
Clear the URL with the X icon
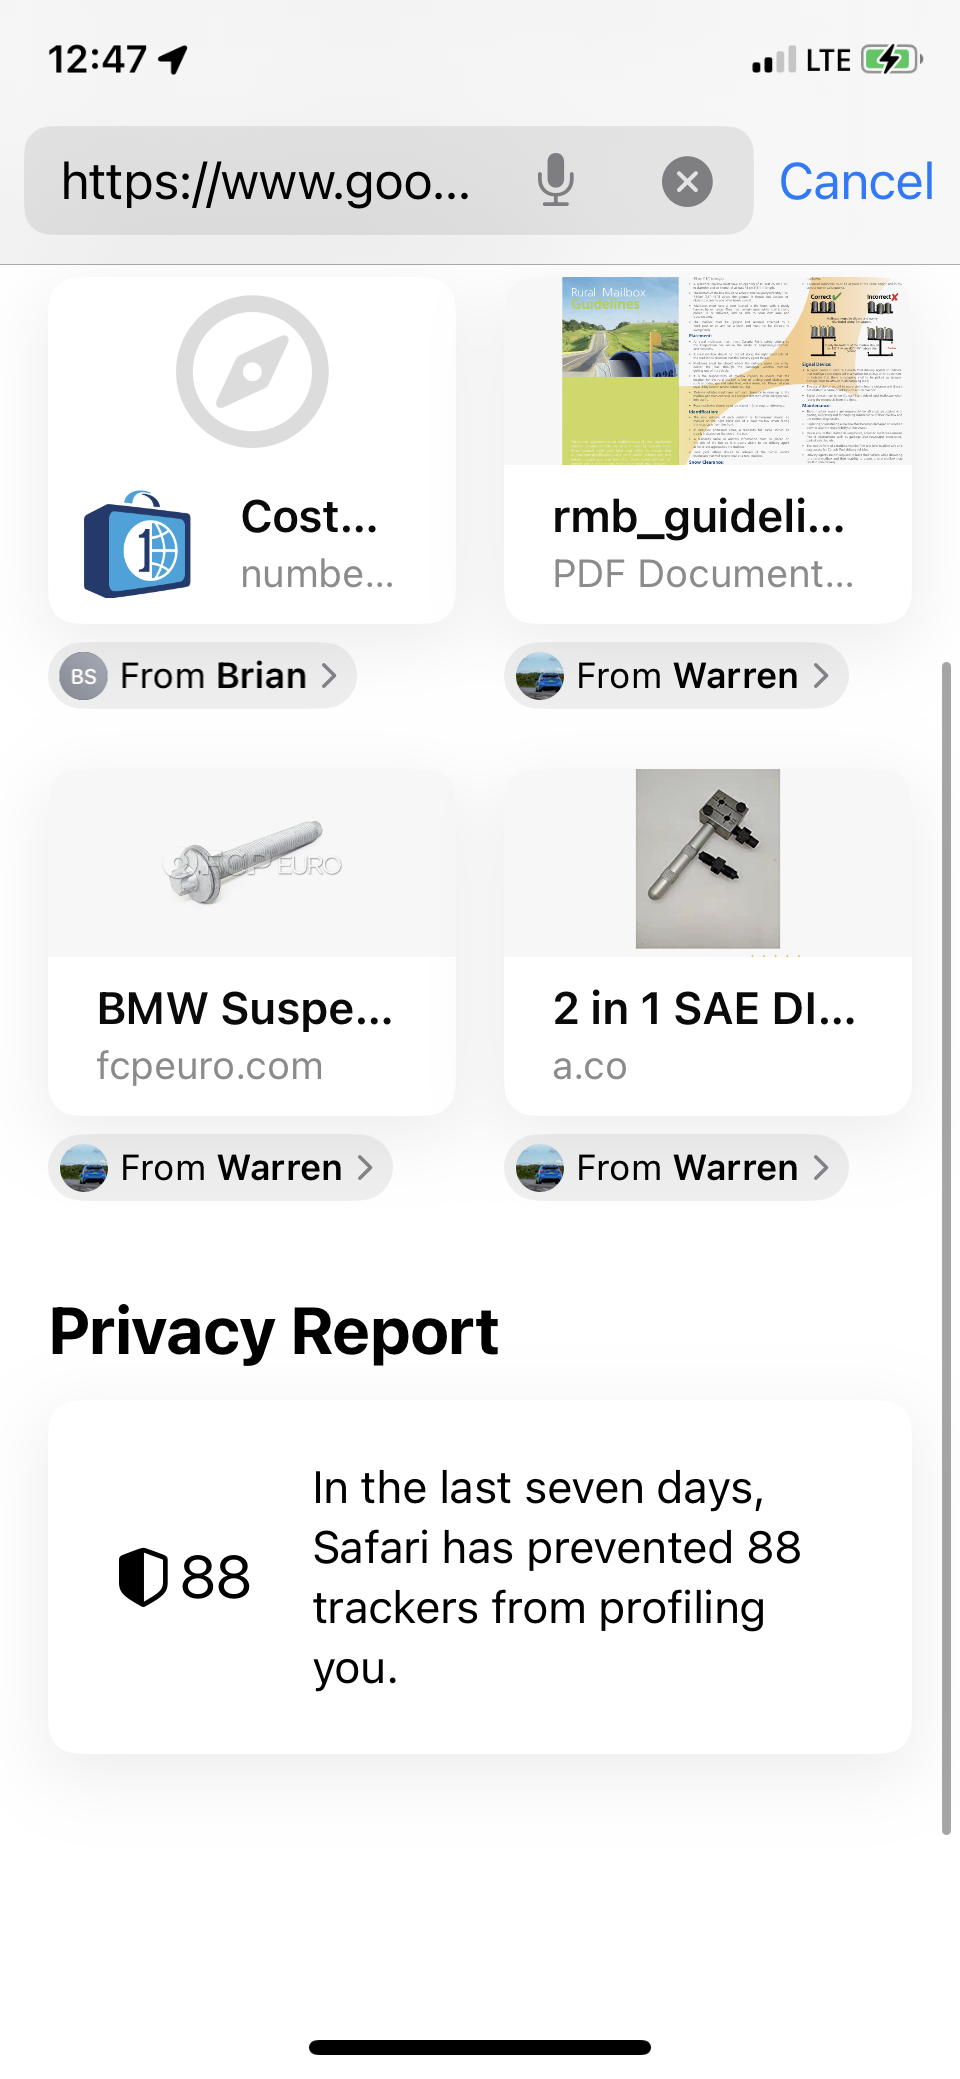[x=687, y=182]
